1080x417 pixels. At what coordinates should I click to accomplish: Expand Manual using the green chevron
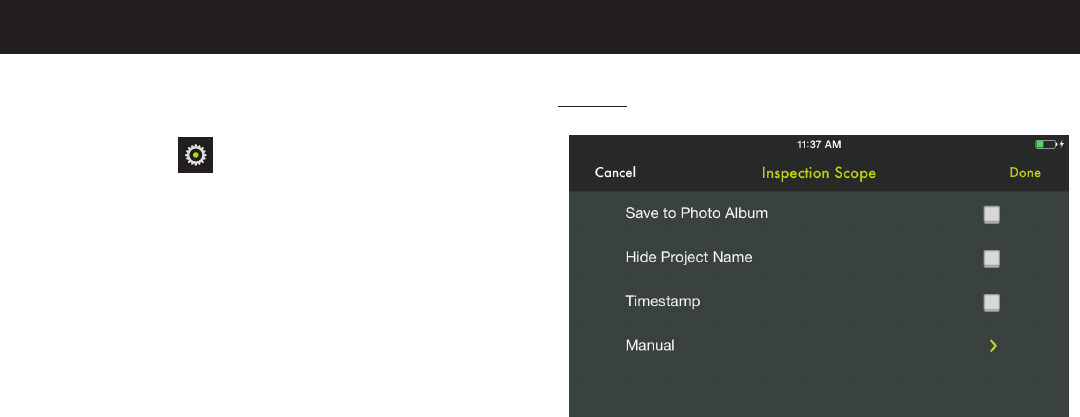pyautogui.click(x=993, y=346)
